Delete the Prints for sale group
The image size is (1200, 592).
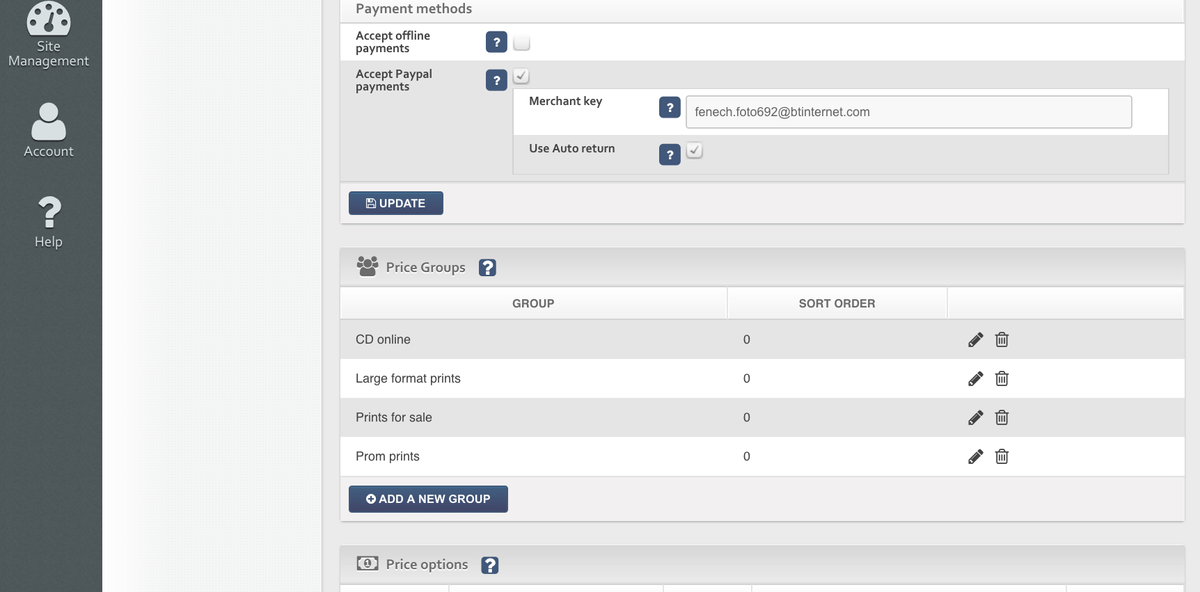(1002, 418)
